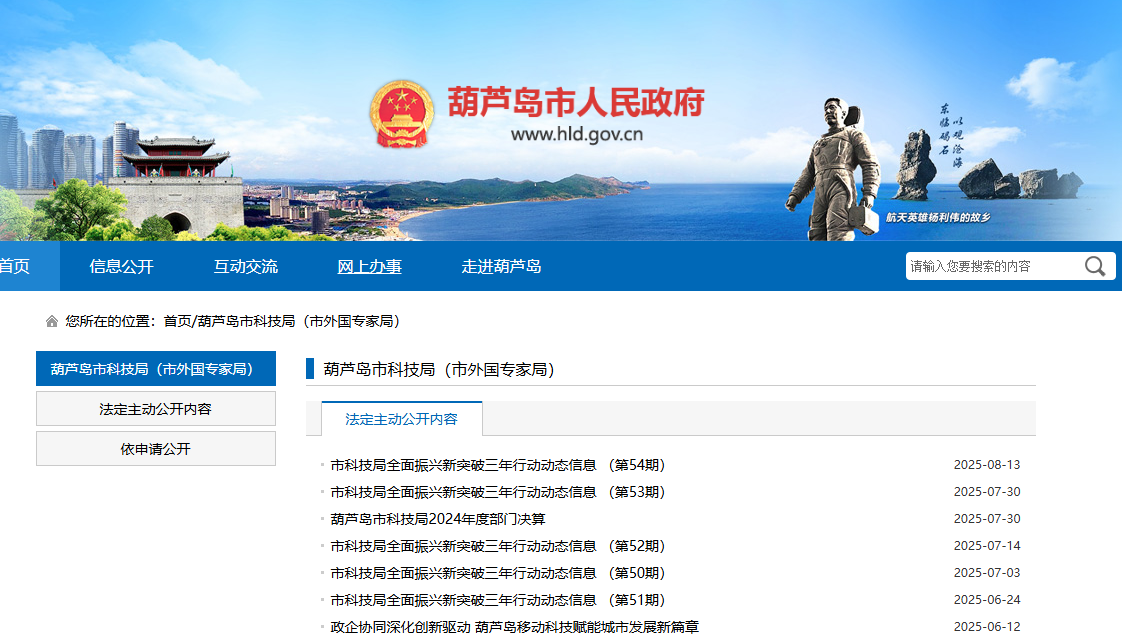The height and width of the screenshot is (637, 1122).
Task: Select the 法定主动公开内容 tab
Action: point(401,419)
